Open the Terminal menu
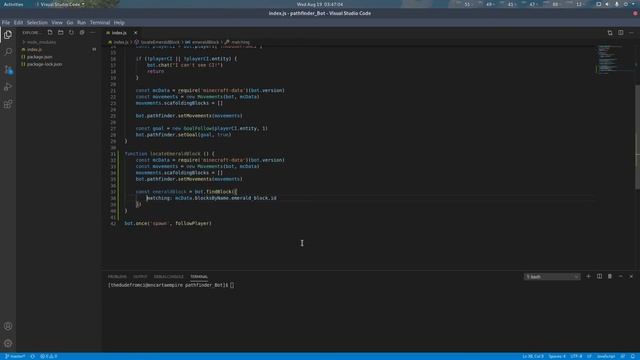This screenshot has width=640, height=360. (x=100, y=22)
